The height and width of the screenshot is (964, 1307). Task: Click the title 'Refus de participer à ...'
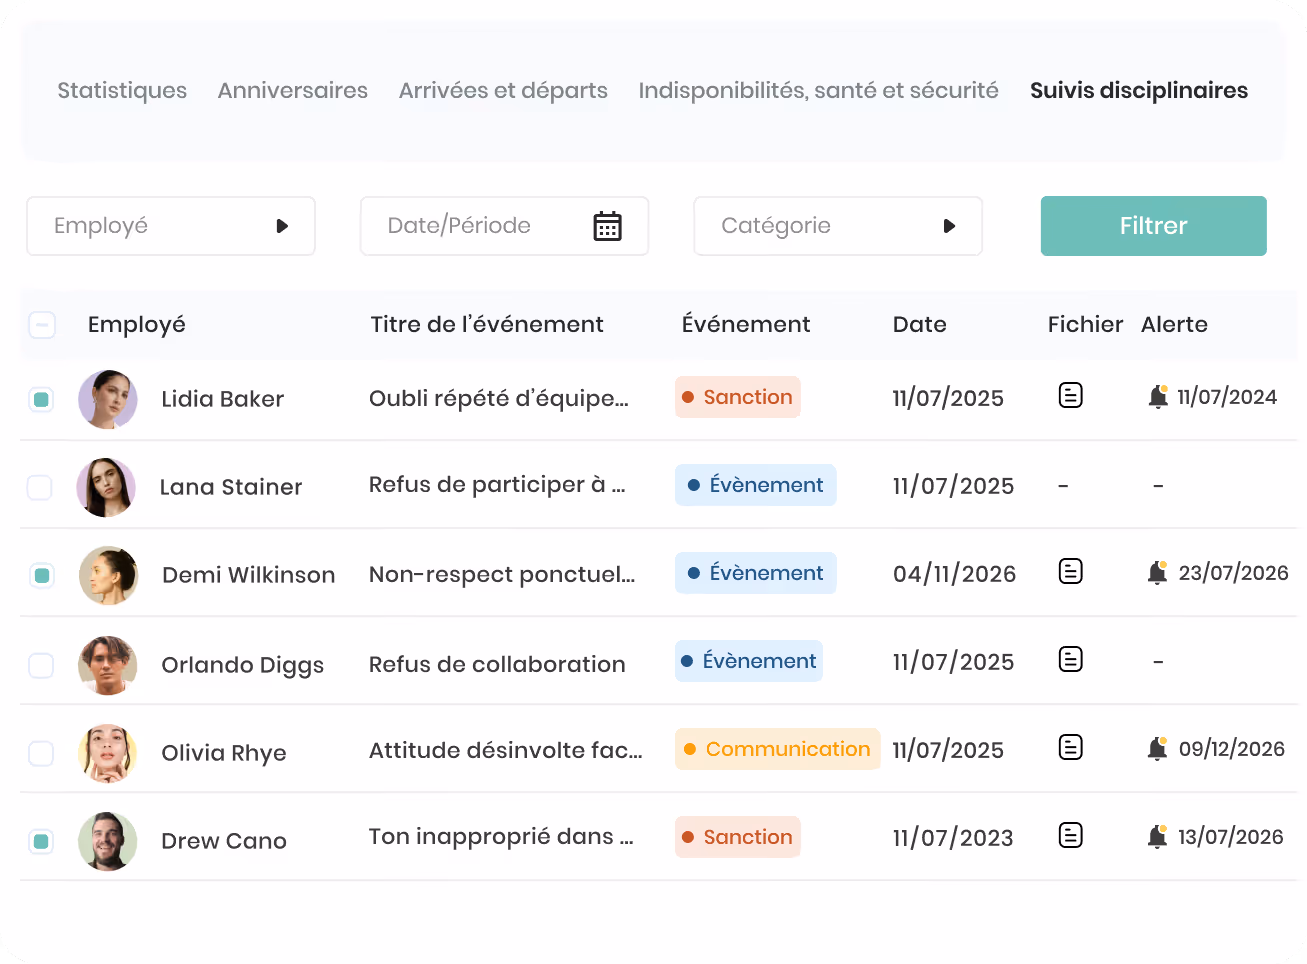[x=497, y=485]
